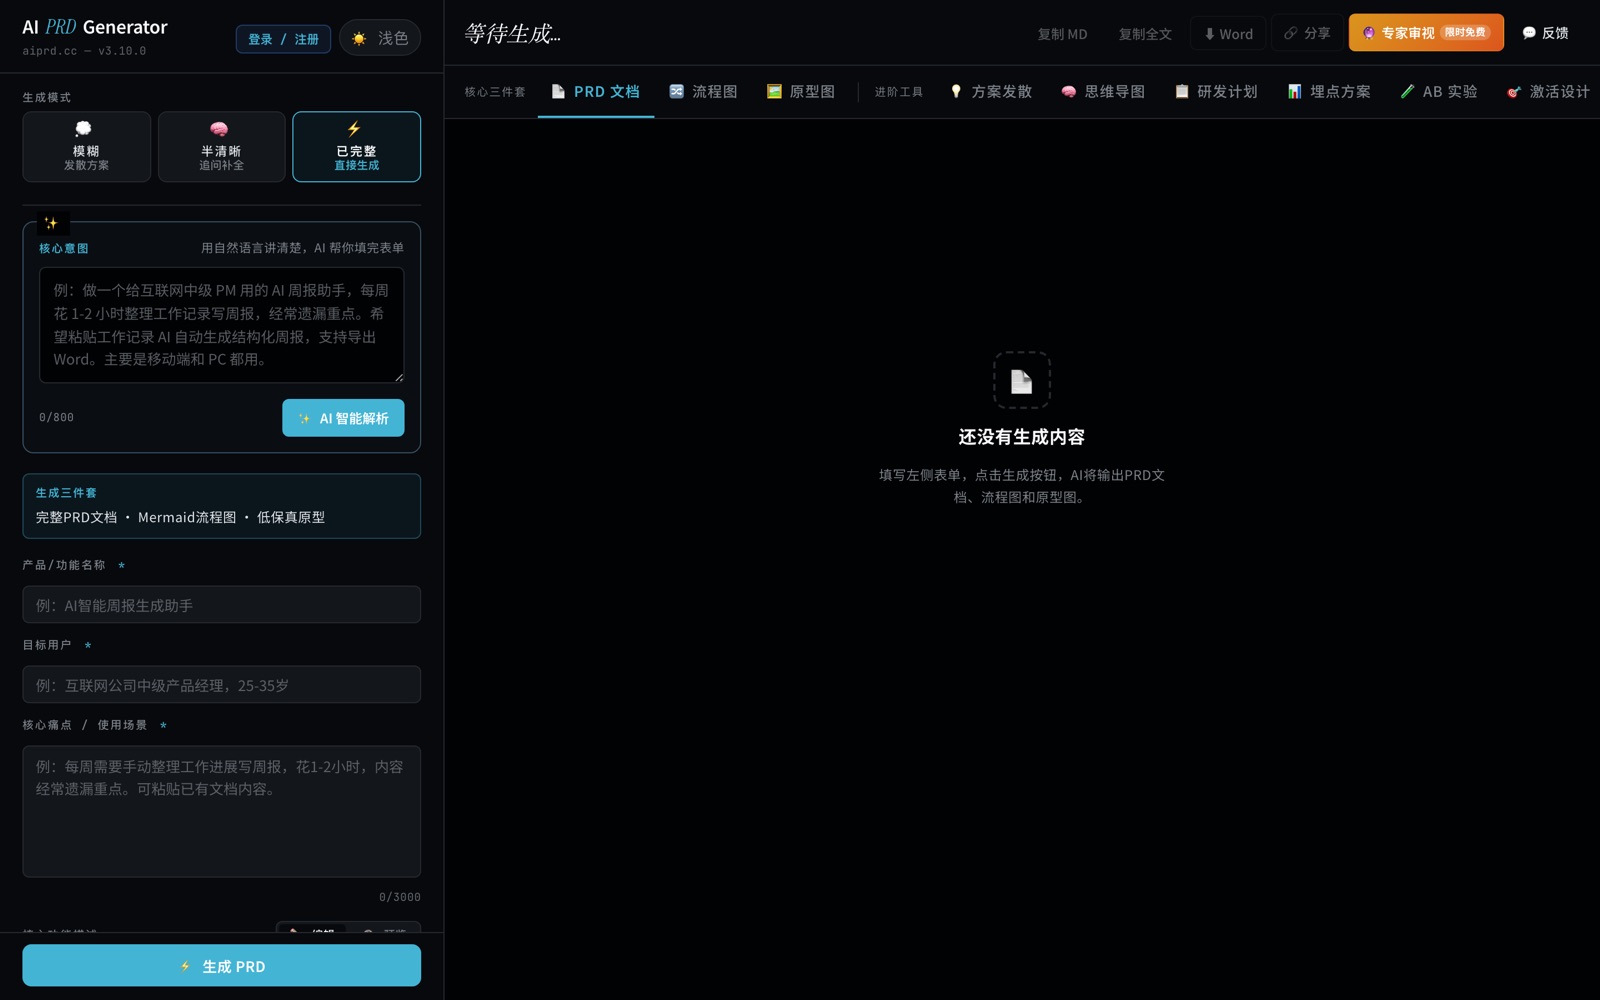Switch to the 流程图 tab
Image resolution: width=1600 pixels, height=1000 pixels.
click(x=703, y=91)
